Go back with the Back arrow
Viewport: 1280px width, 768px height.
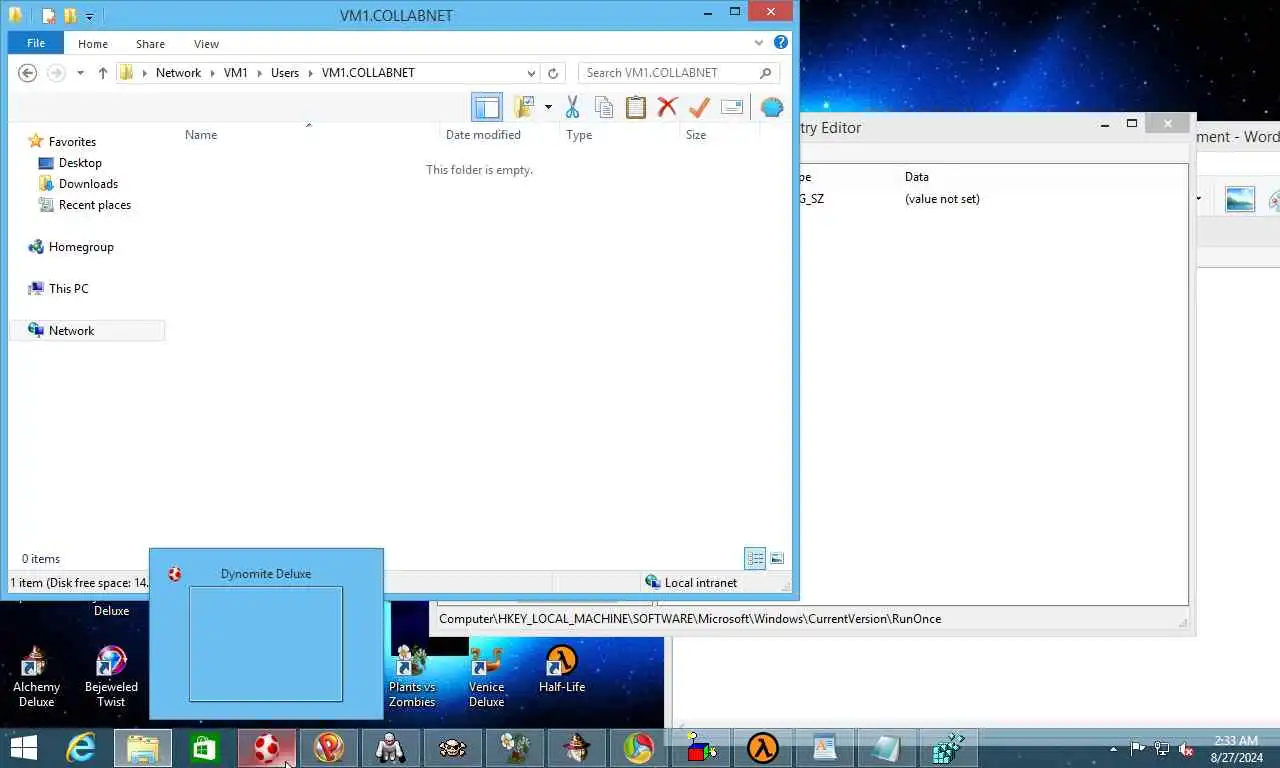pyautogui.click(x=28, y=72)
